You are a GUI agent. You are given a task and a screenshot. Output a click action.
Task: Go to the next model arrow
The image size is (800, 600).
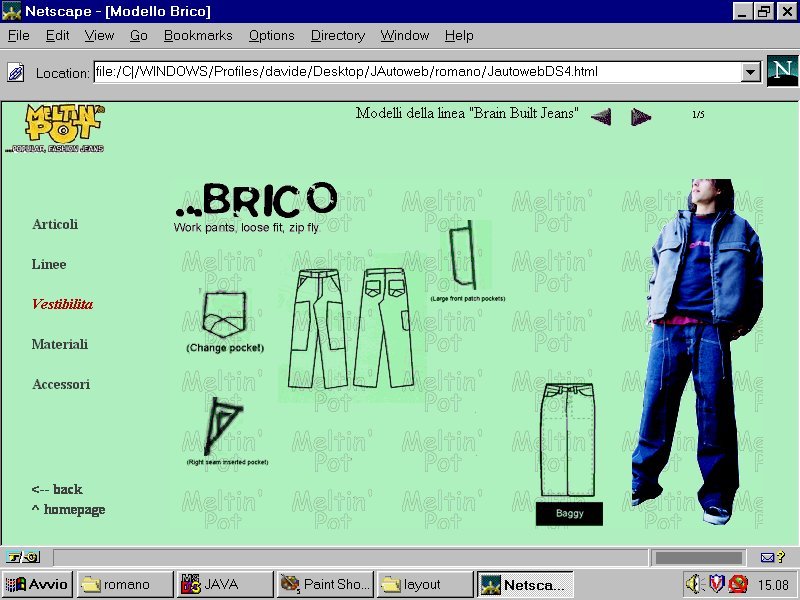(x=641, y=117)
